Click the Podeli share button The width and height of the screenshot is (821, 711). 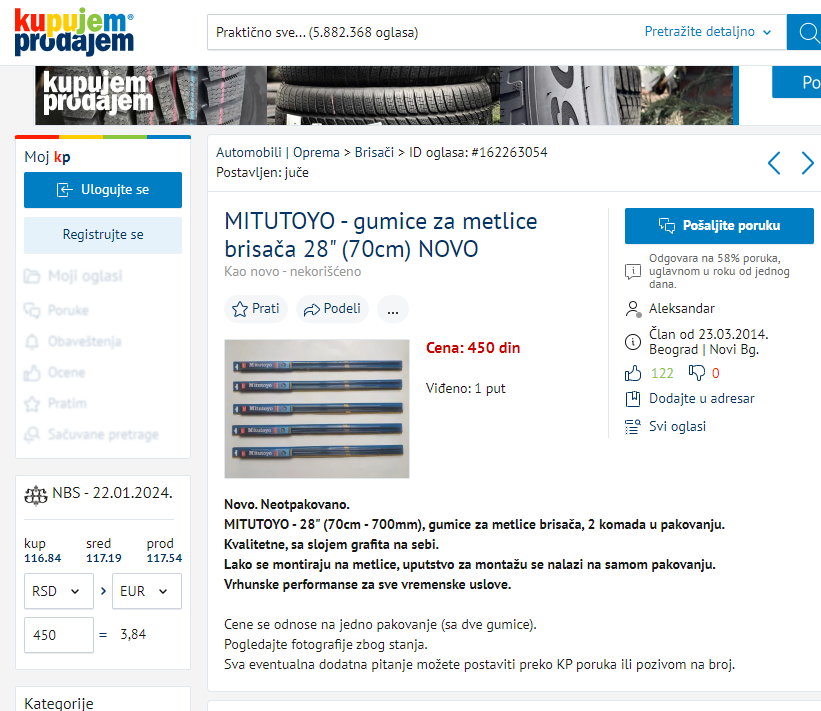(x=332, y=309)
